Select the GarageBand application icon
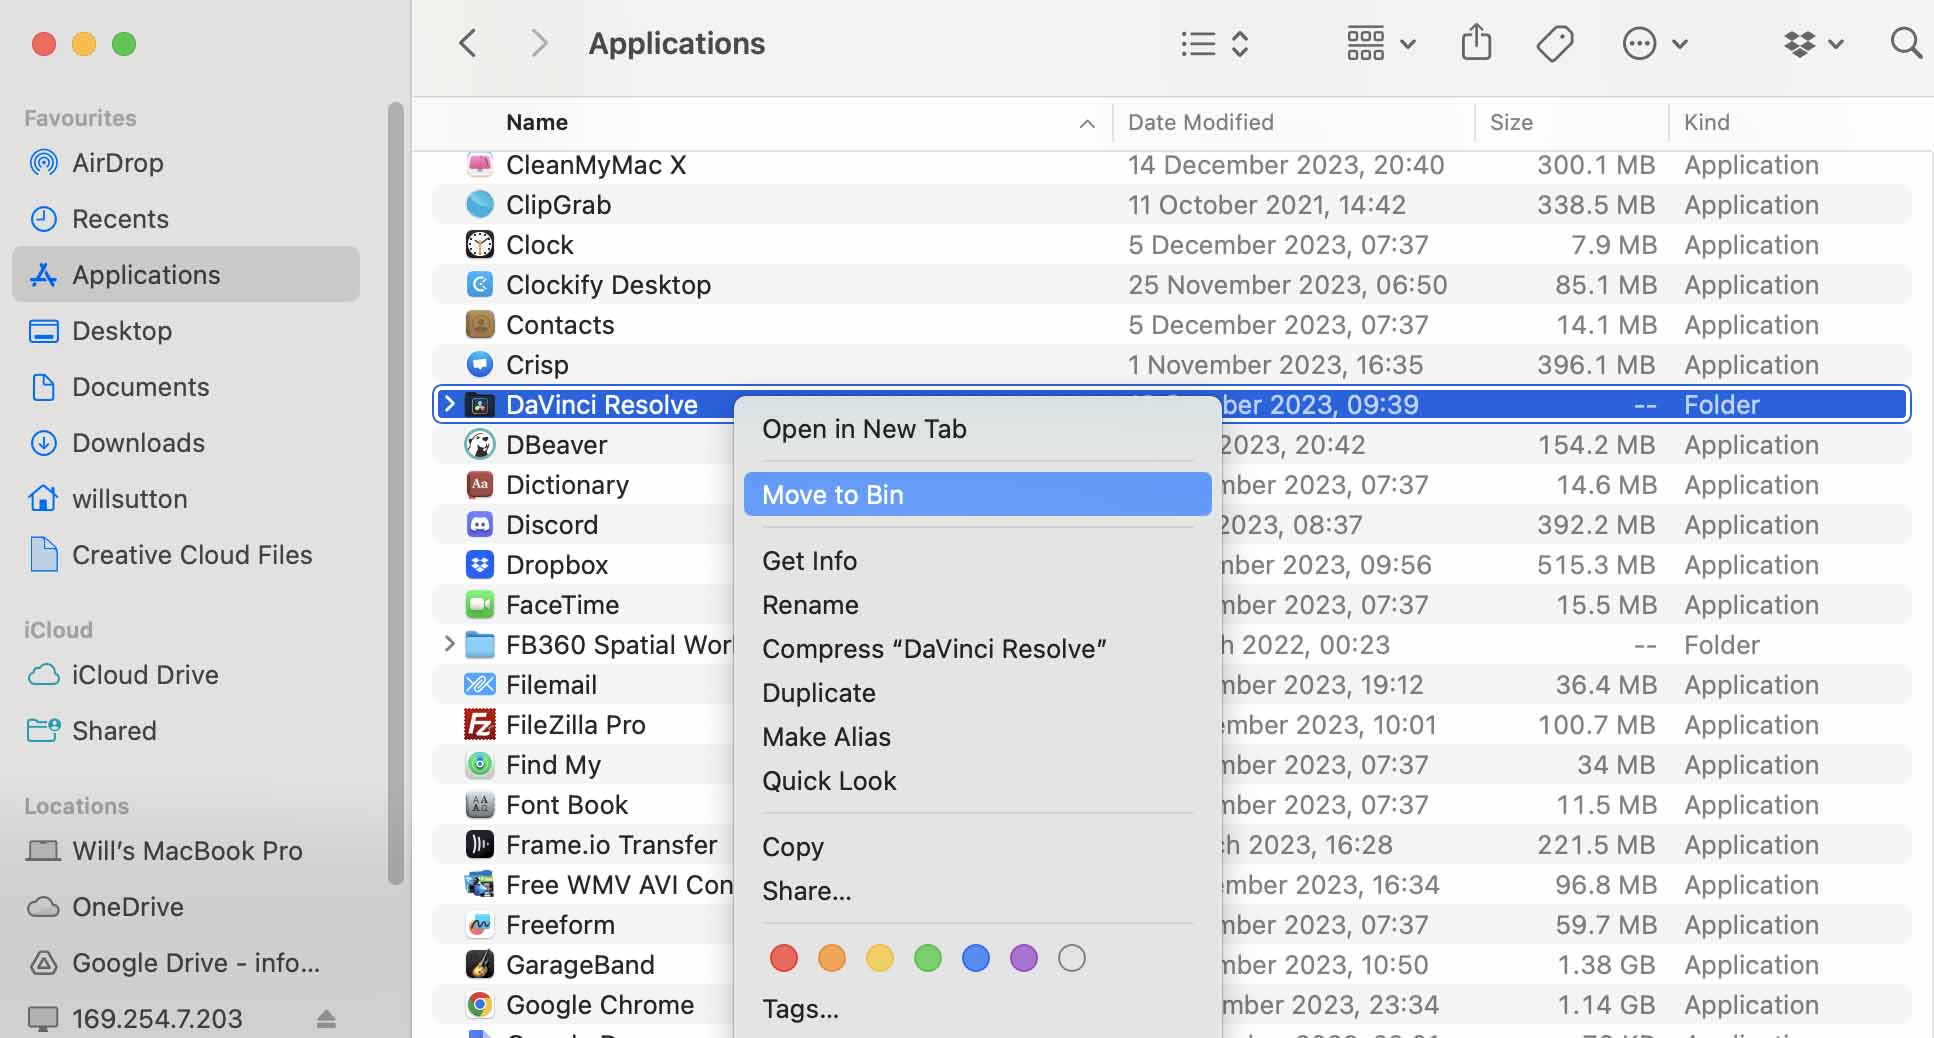This screenshot has height=1038, width=1934. tap(480, 964)
